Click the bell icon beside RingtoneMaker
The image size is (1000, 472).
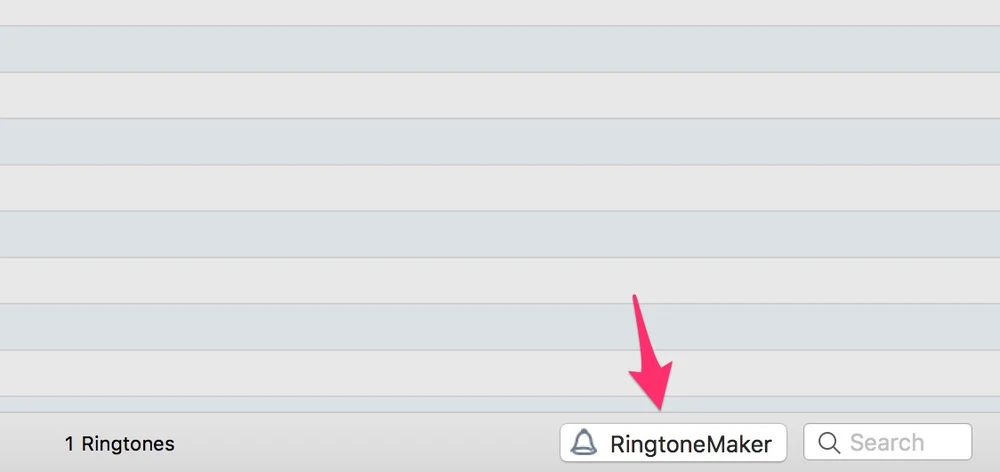click(583, 443)
